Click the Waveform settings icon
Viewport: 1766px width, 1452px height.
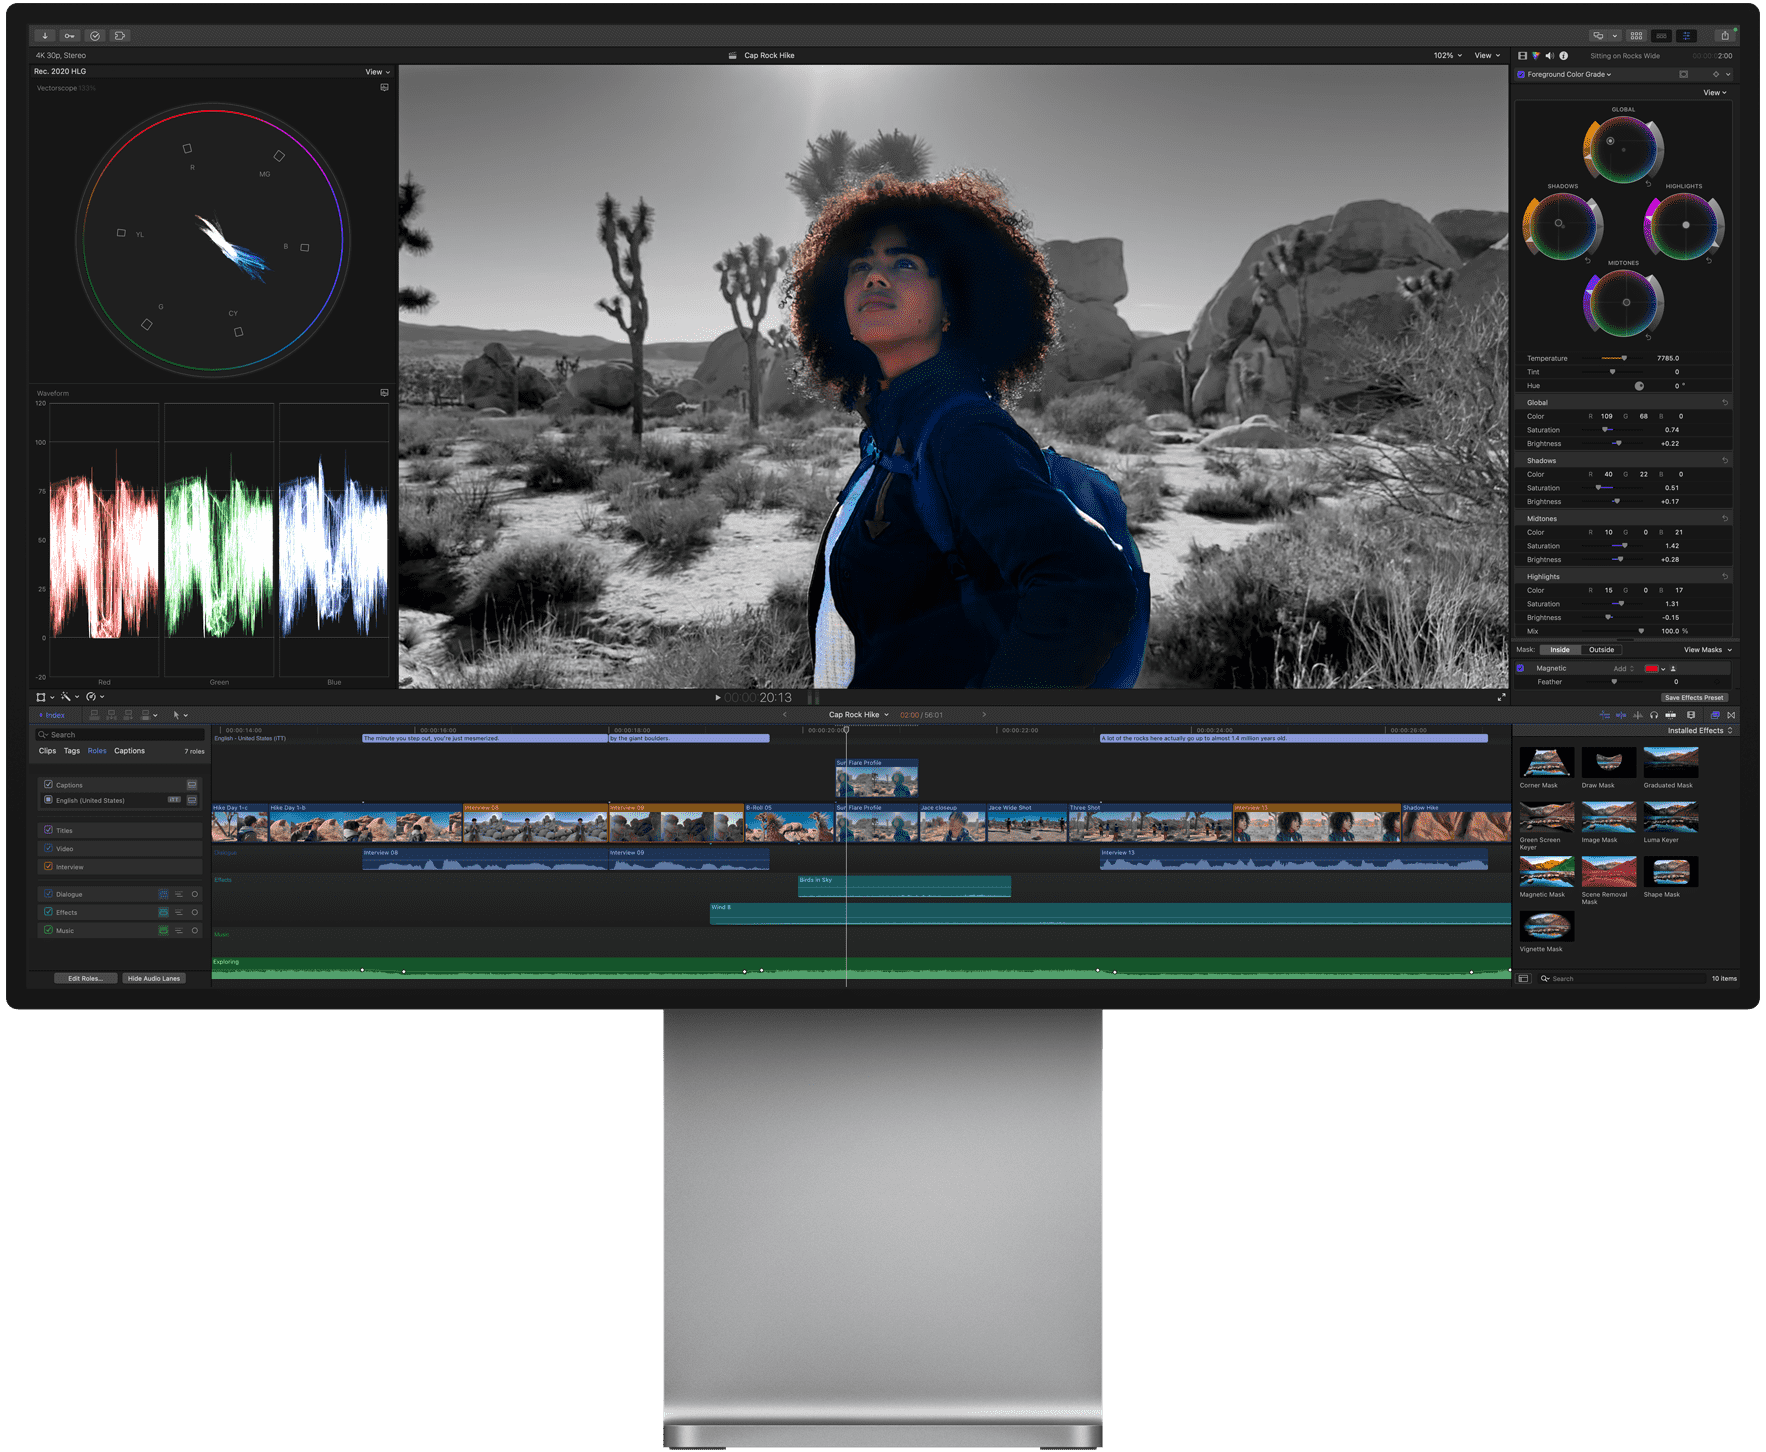(384, 393)
